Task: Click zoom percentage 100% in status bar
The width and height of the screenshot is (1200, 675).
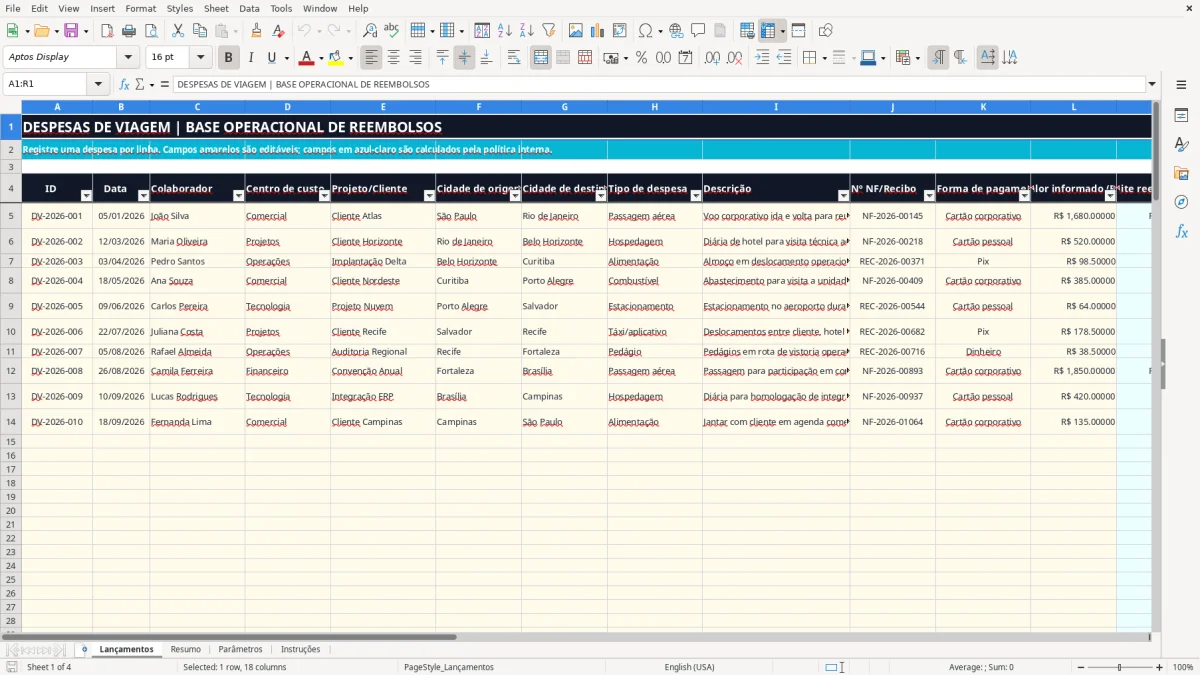Action: tap(1182, 667)
